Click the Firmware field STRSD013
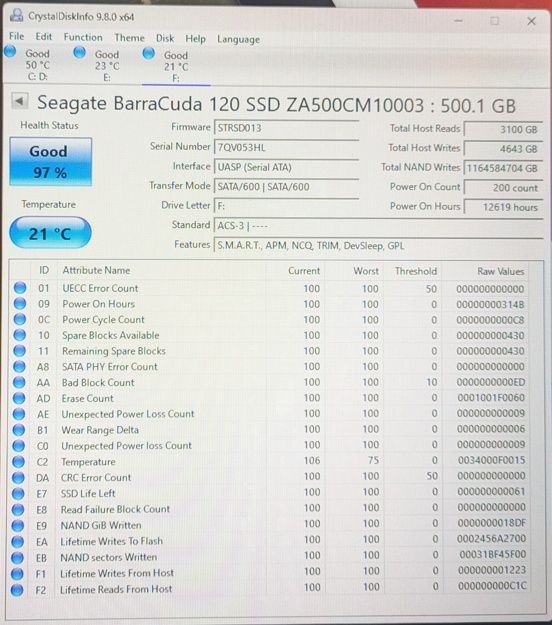 (287, 128)
